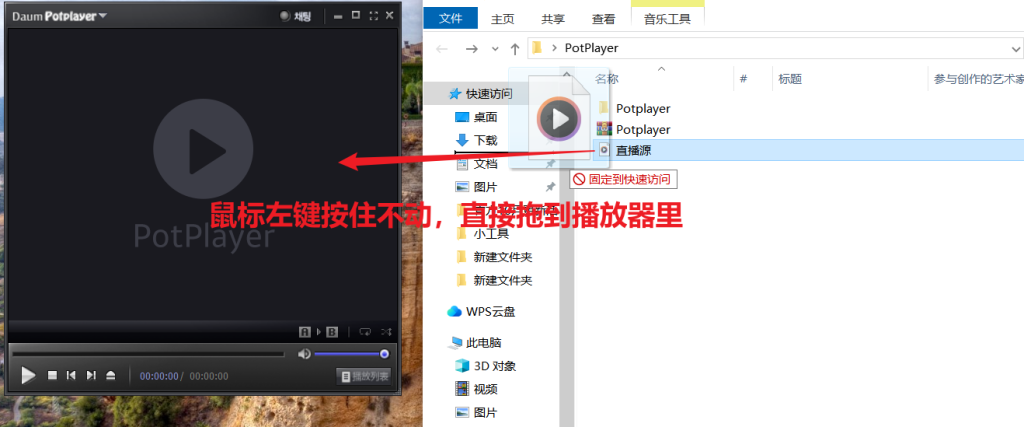Expand the breadcrumb chevron before PotPlayer
Screen dimensions: 1024x427
pyautogui.click(x=554, y=48)
